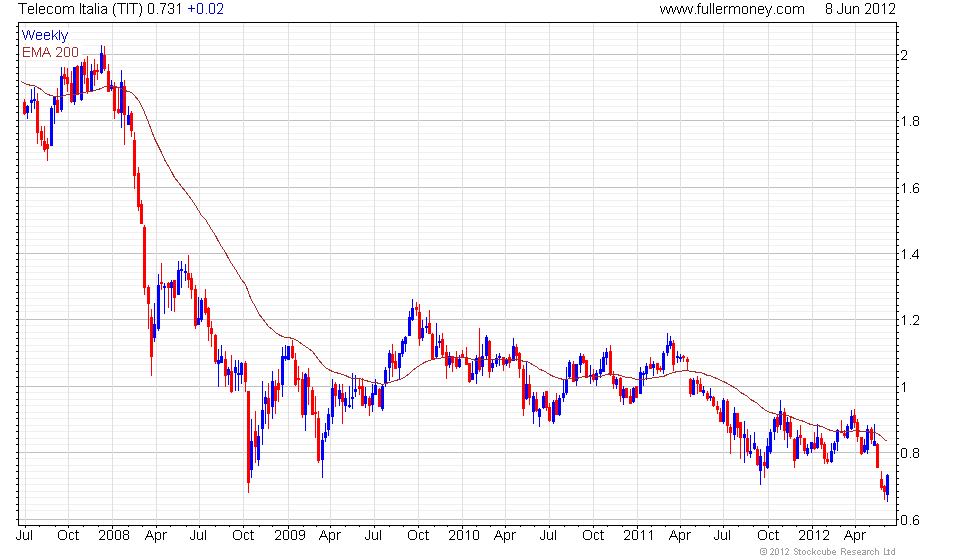Click the 2009 year label on time axis
Image resolution: width=980 pixels, height=560 pixels.
(289, 536)
